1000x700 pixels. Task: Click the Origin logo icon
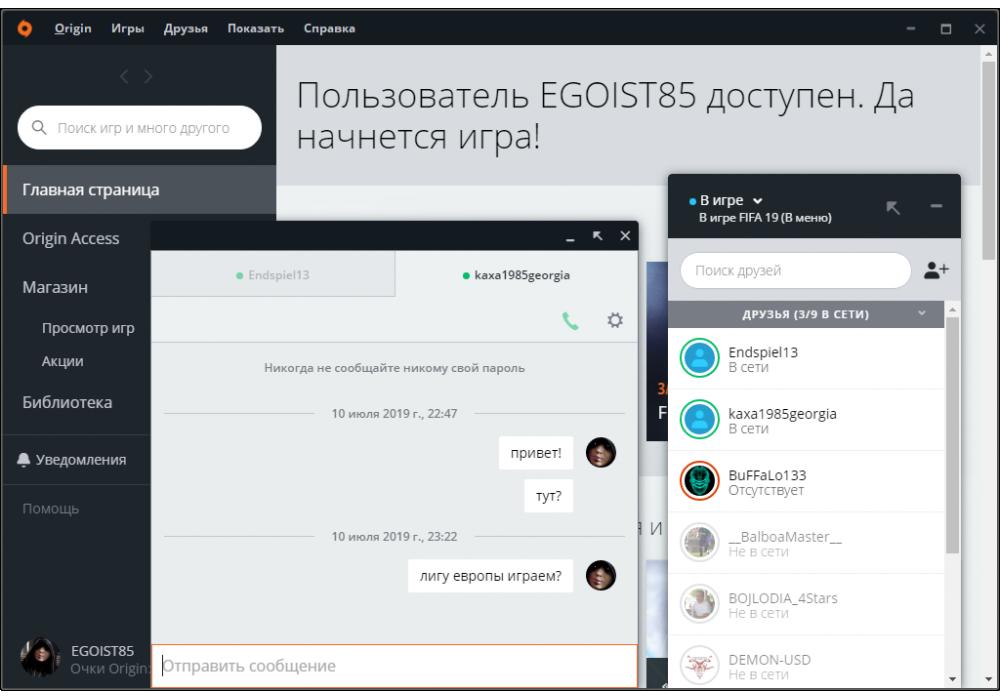[26, 28]
